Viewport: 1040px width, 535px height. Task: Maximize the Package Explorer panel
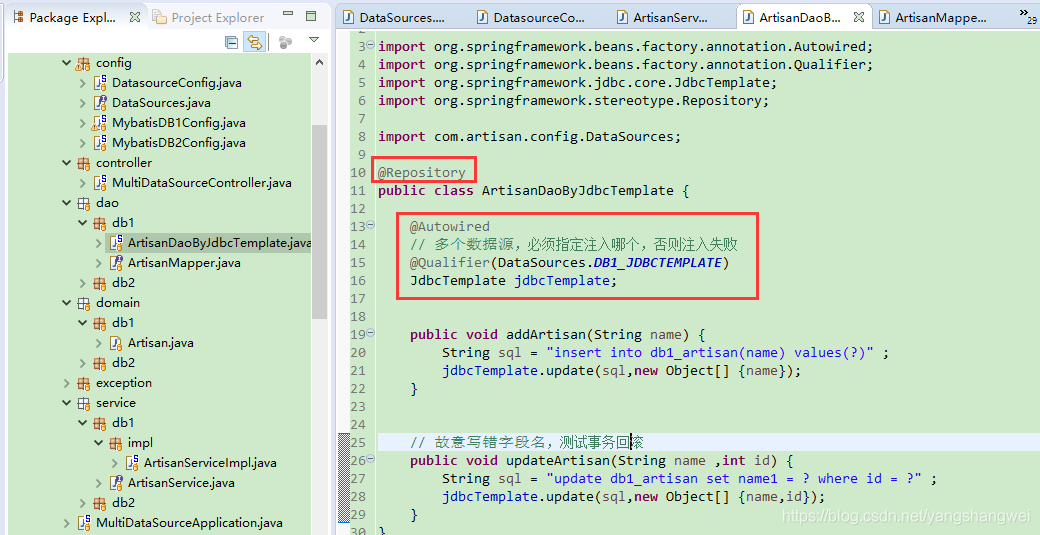tap(311, 17)
